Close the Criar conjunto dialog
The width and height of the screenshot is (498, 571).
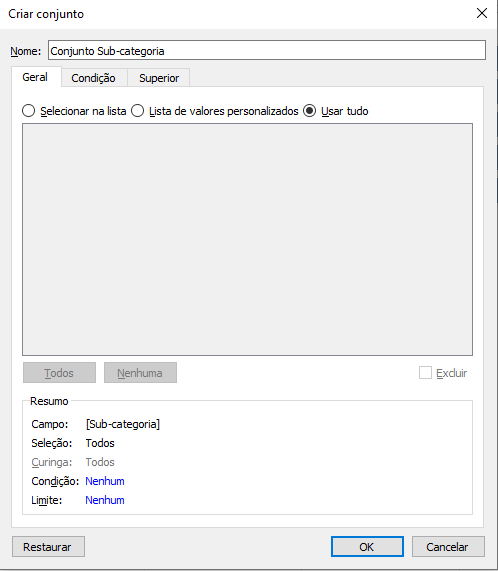(482, 13)
